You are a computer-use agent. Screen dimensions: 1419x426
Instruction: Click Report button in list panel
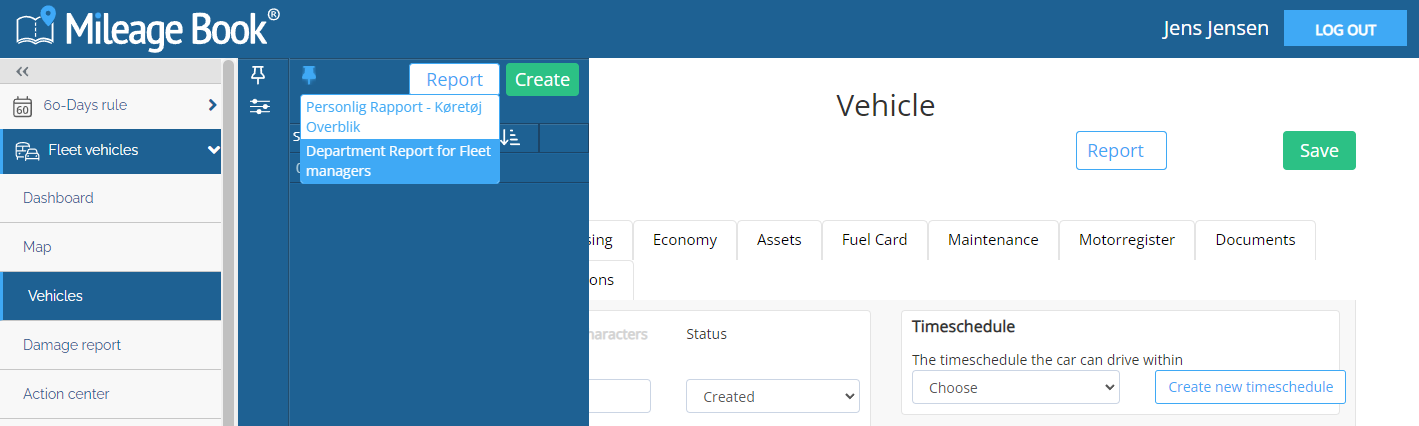[x=454, y=80]
